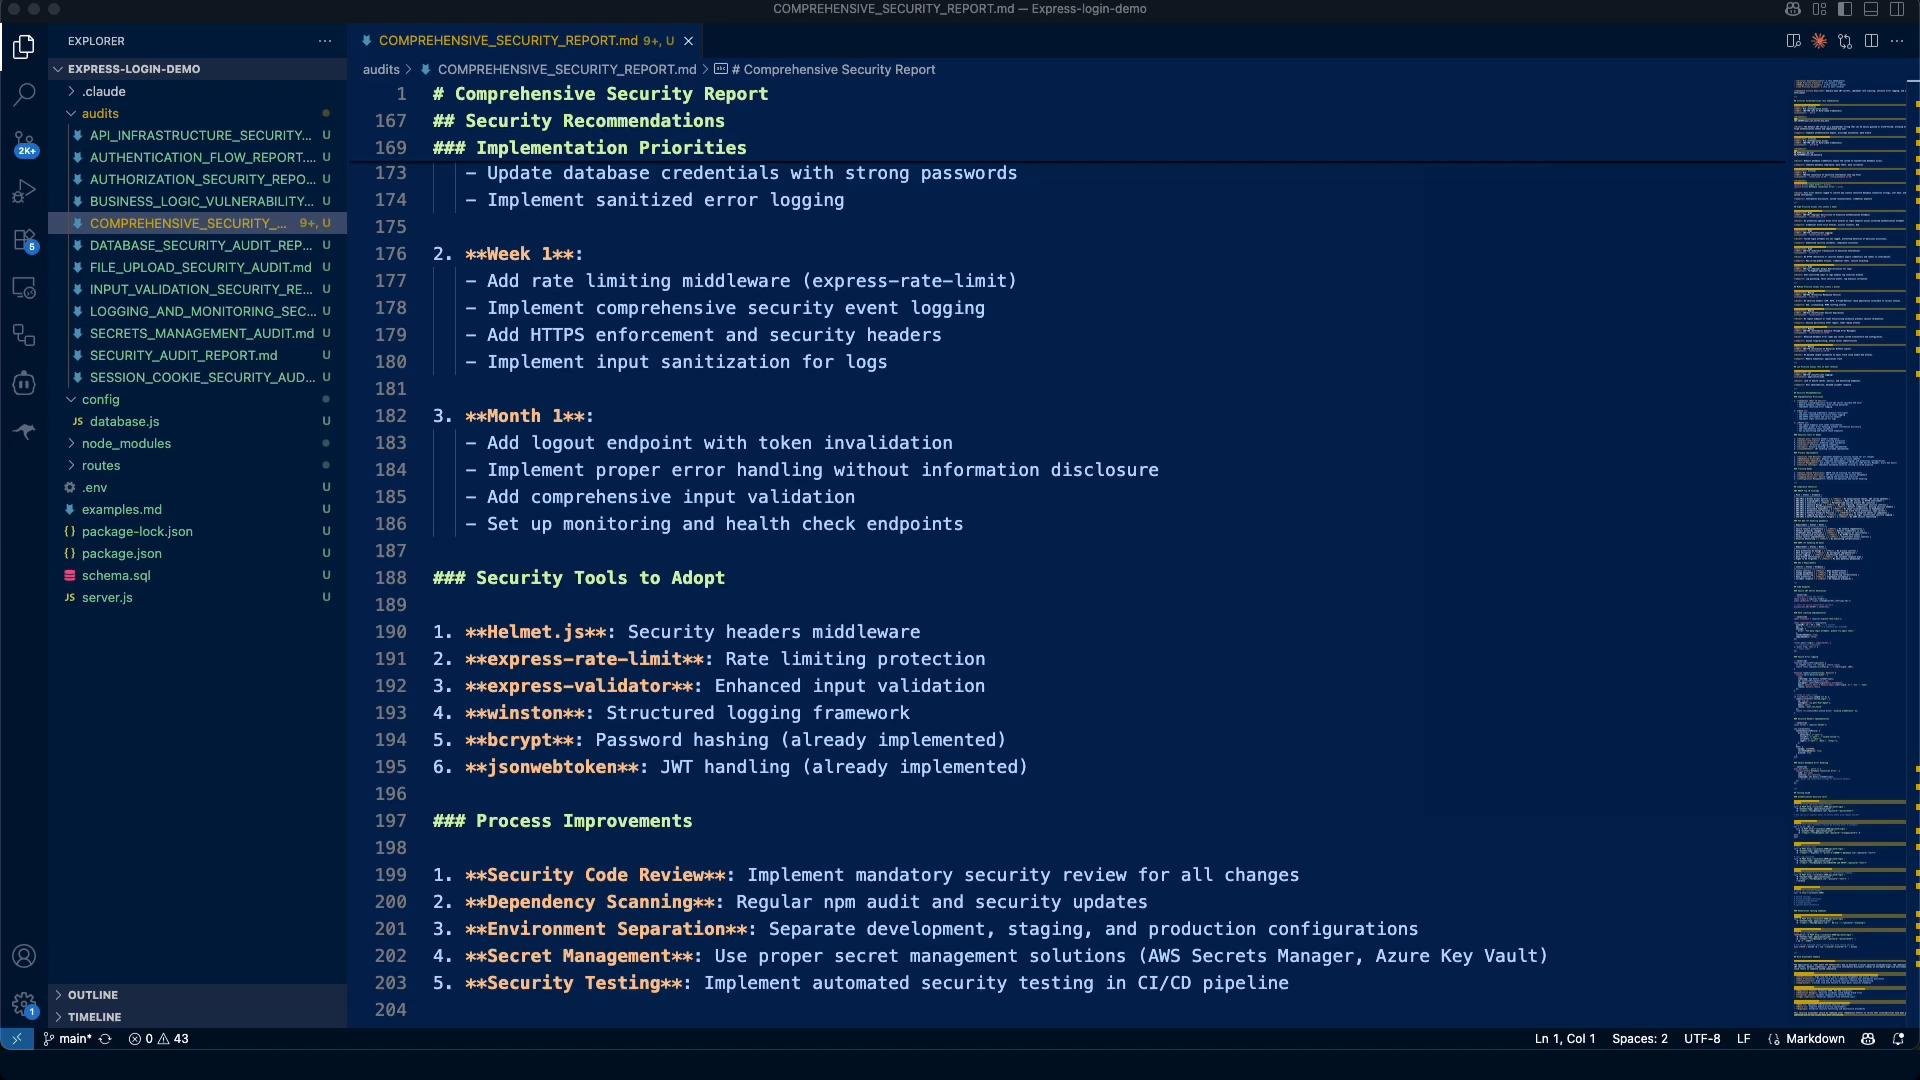
Task: Open the Accounts icon in activity bar
Action: tap(24, 956)
